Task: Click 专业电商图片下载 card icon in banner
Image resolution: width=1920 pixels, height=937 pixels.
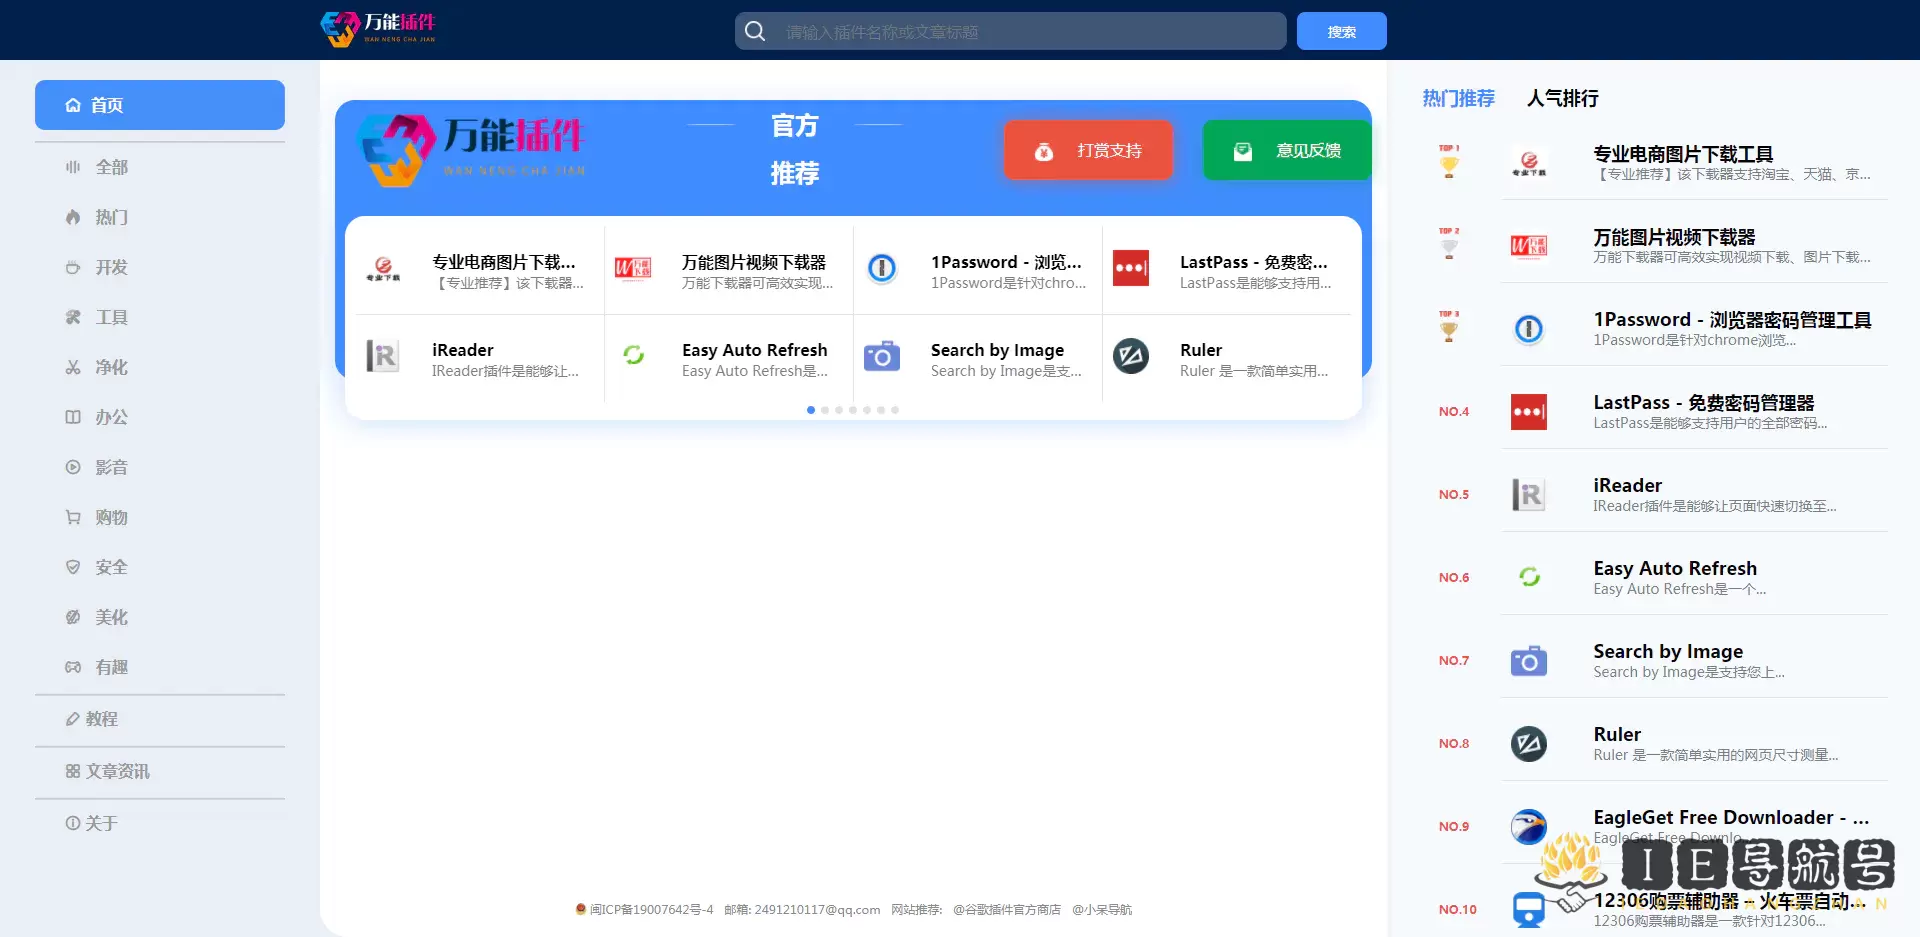Action: (383, 268)
